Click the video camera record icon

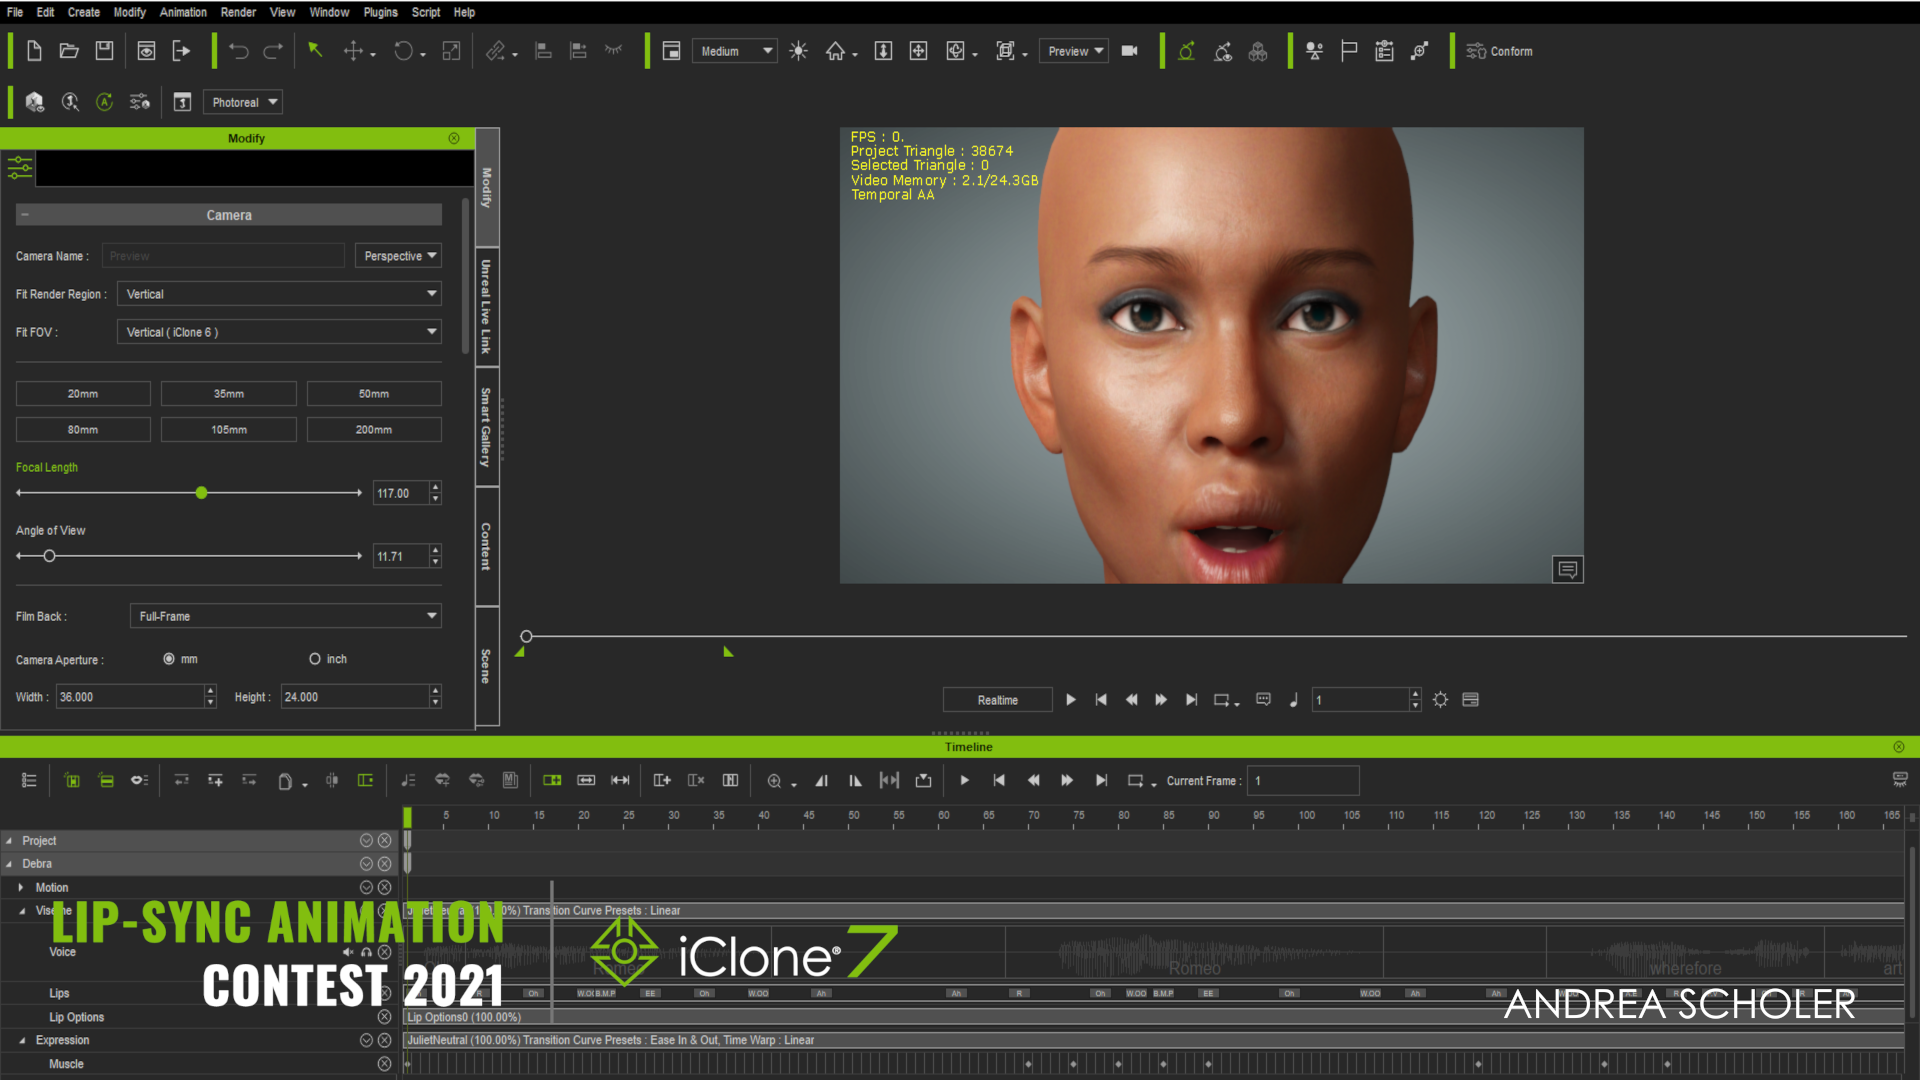point(1130,51)
